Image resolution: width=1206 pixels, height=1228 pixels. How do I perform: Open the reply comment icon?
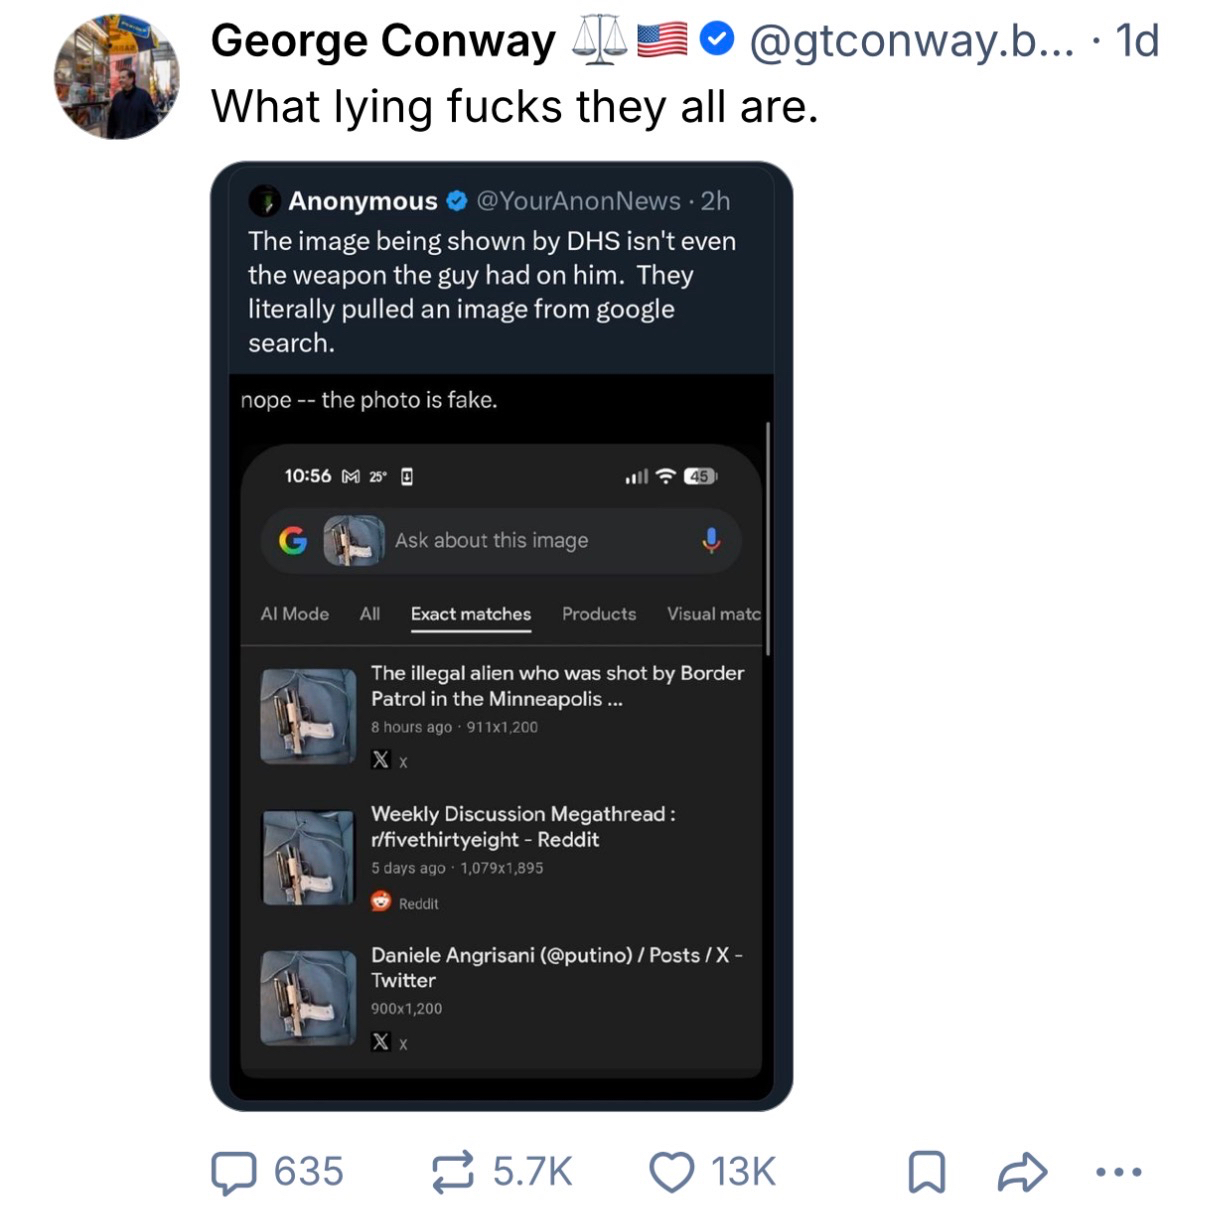click(x=234, y=1172)
